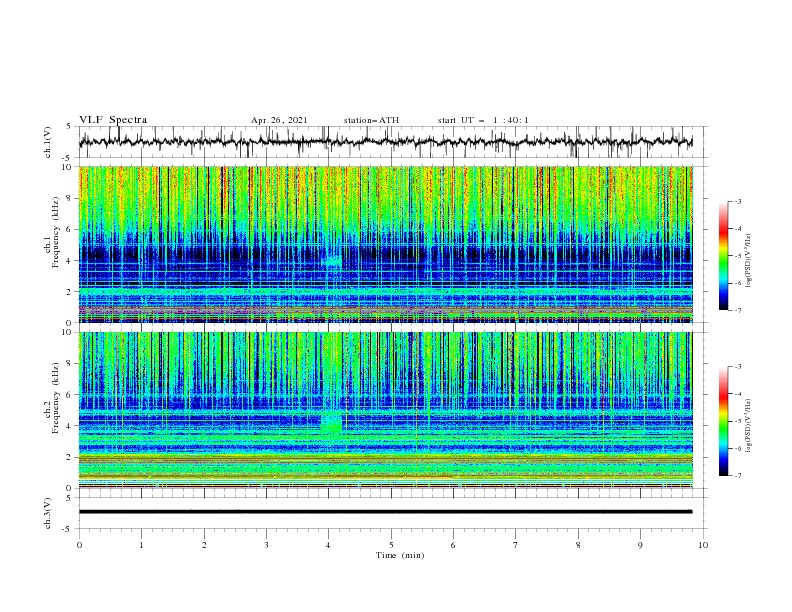Click the "-7" label on the lower colorbar
Image resolution: width=792 pixels, height=612 pixels.
click(738, 475)
